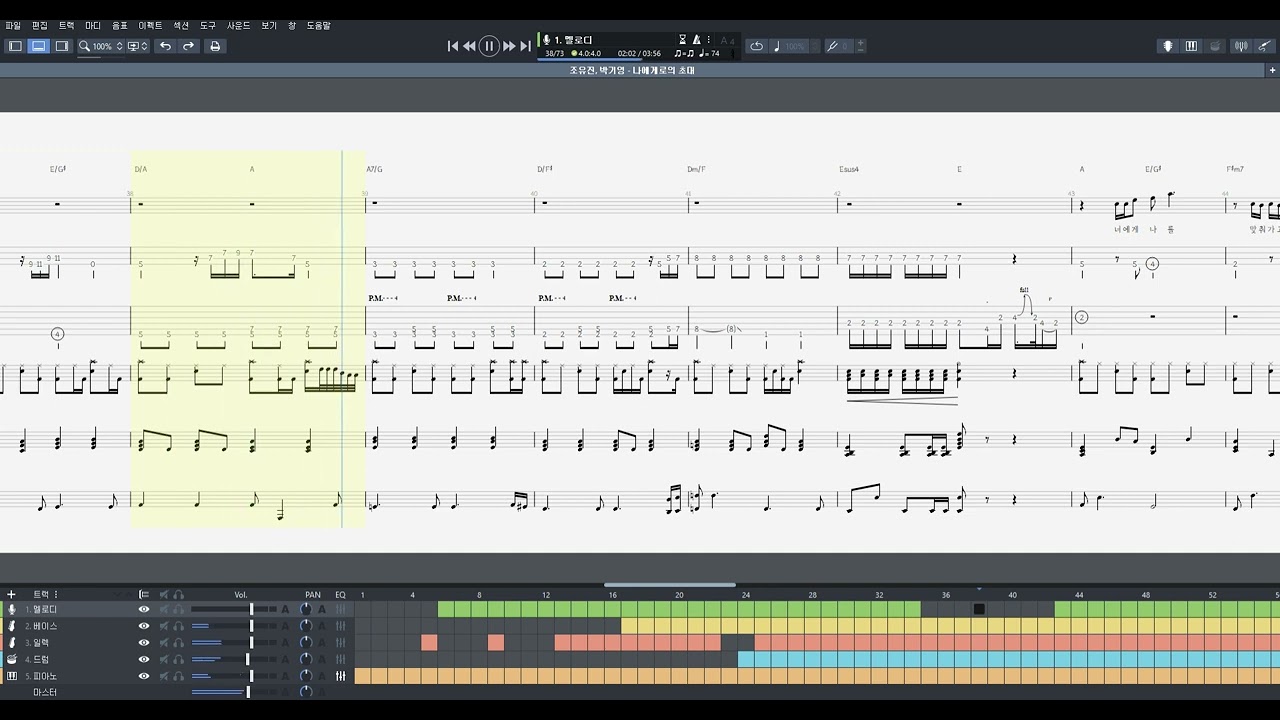
Task: Open the 트랙 menu
Action: coord(66,25)
